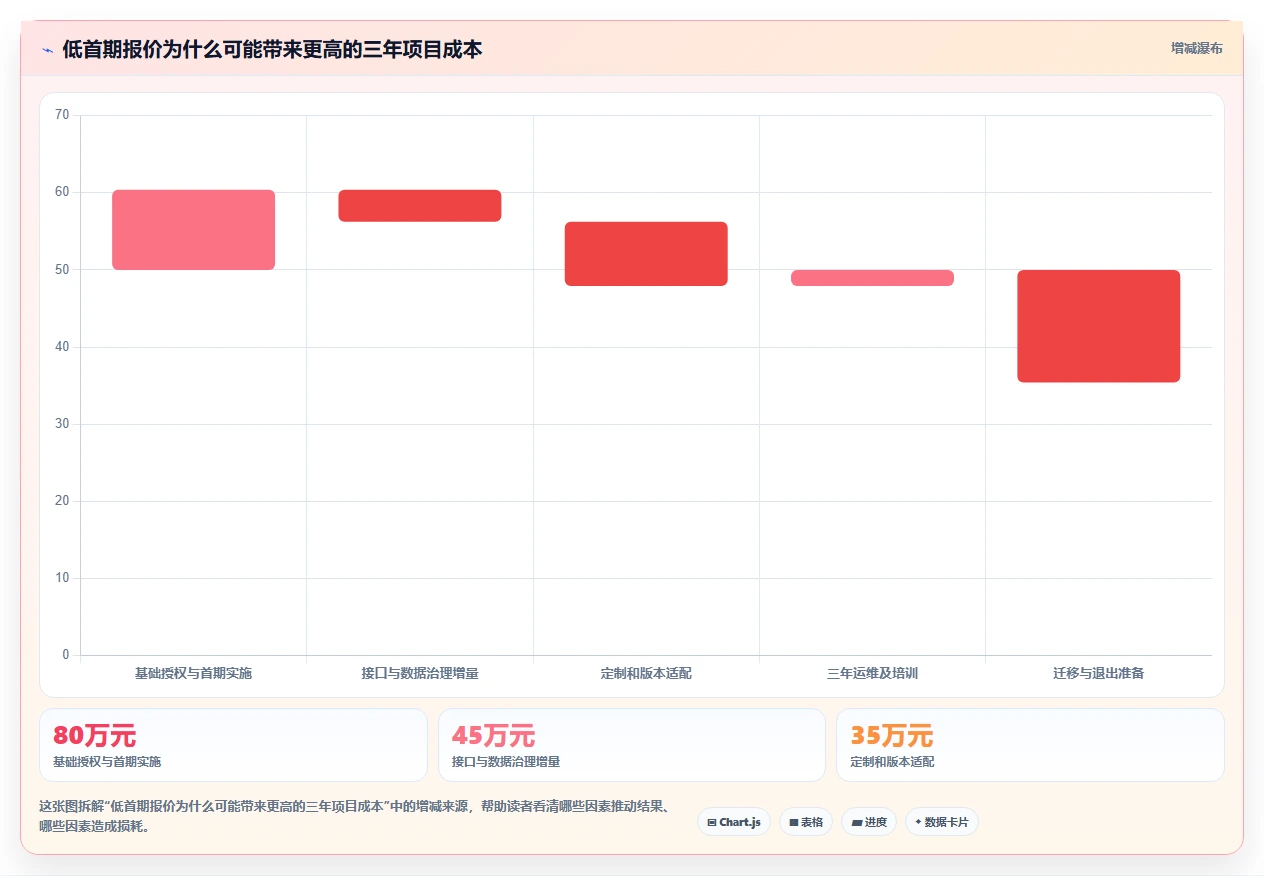Select the 定制和版本适配 waterfall bar
The height and width of the screenshot is (876, 1264).
[646, 254]
